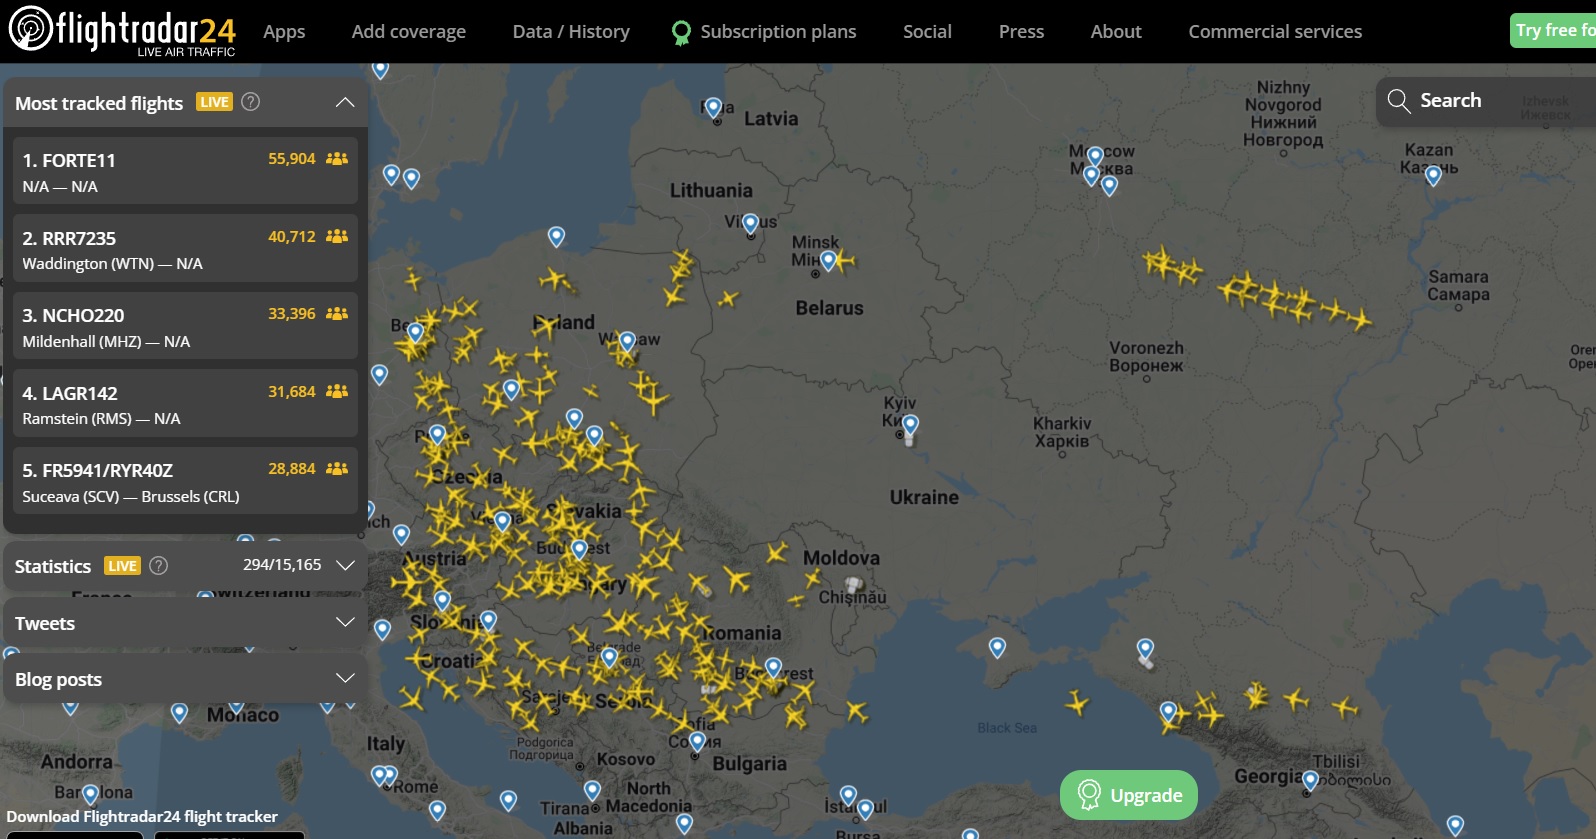
Task: Select grey aircraft near Chișinău
Action: tap(853, 584)
